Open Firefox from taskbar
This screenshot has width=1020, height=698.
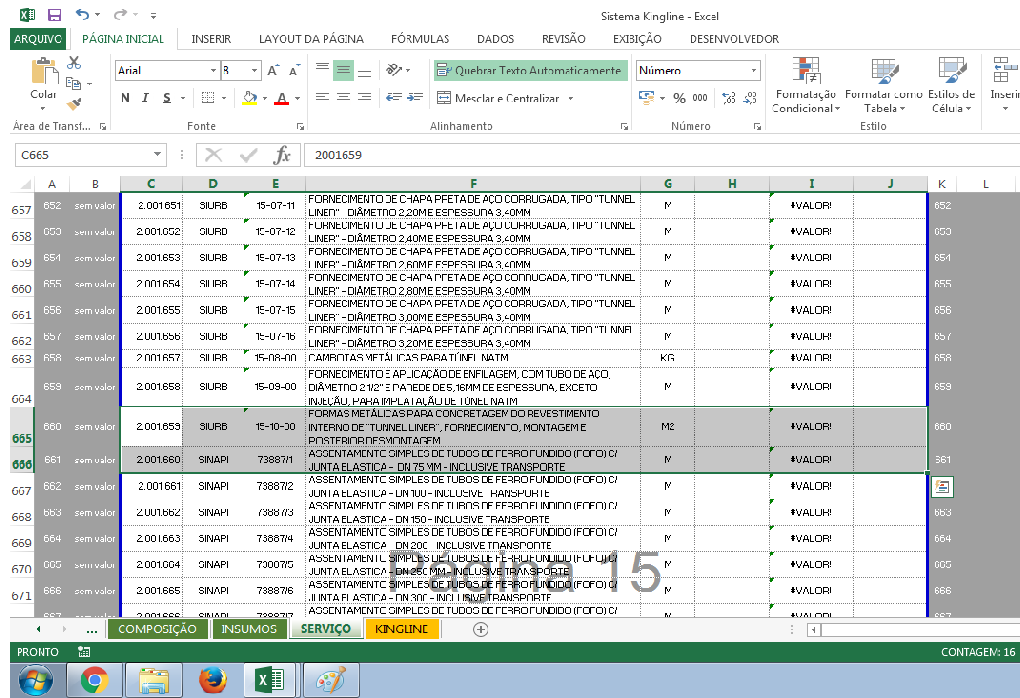tap(212, 680)
